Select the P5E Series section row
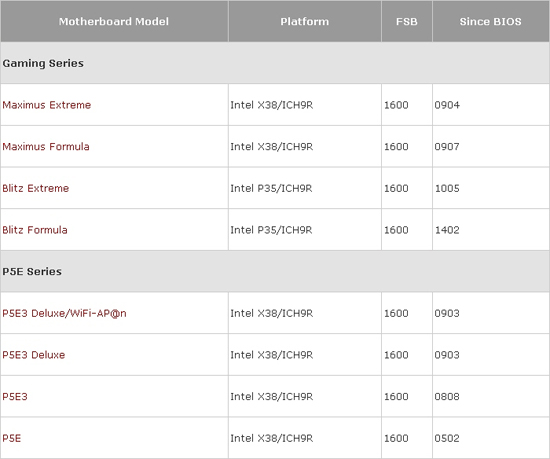Viewport: 550px width, 459px height. pyautogui.click(x=275, y=271)
